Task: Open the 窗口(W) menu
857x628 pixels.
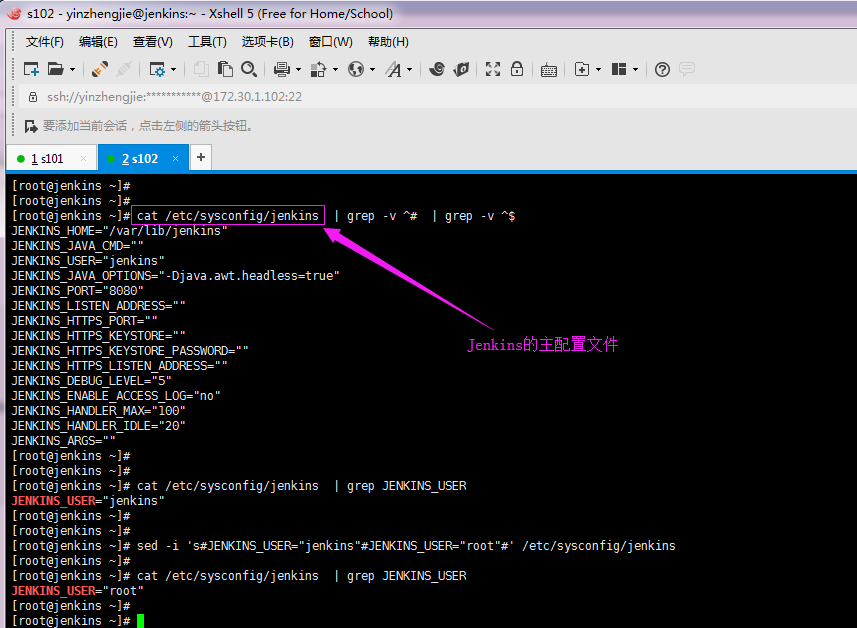Action: [x=331, y=42]
